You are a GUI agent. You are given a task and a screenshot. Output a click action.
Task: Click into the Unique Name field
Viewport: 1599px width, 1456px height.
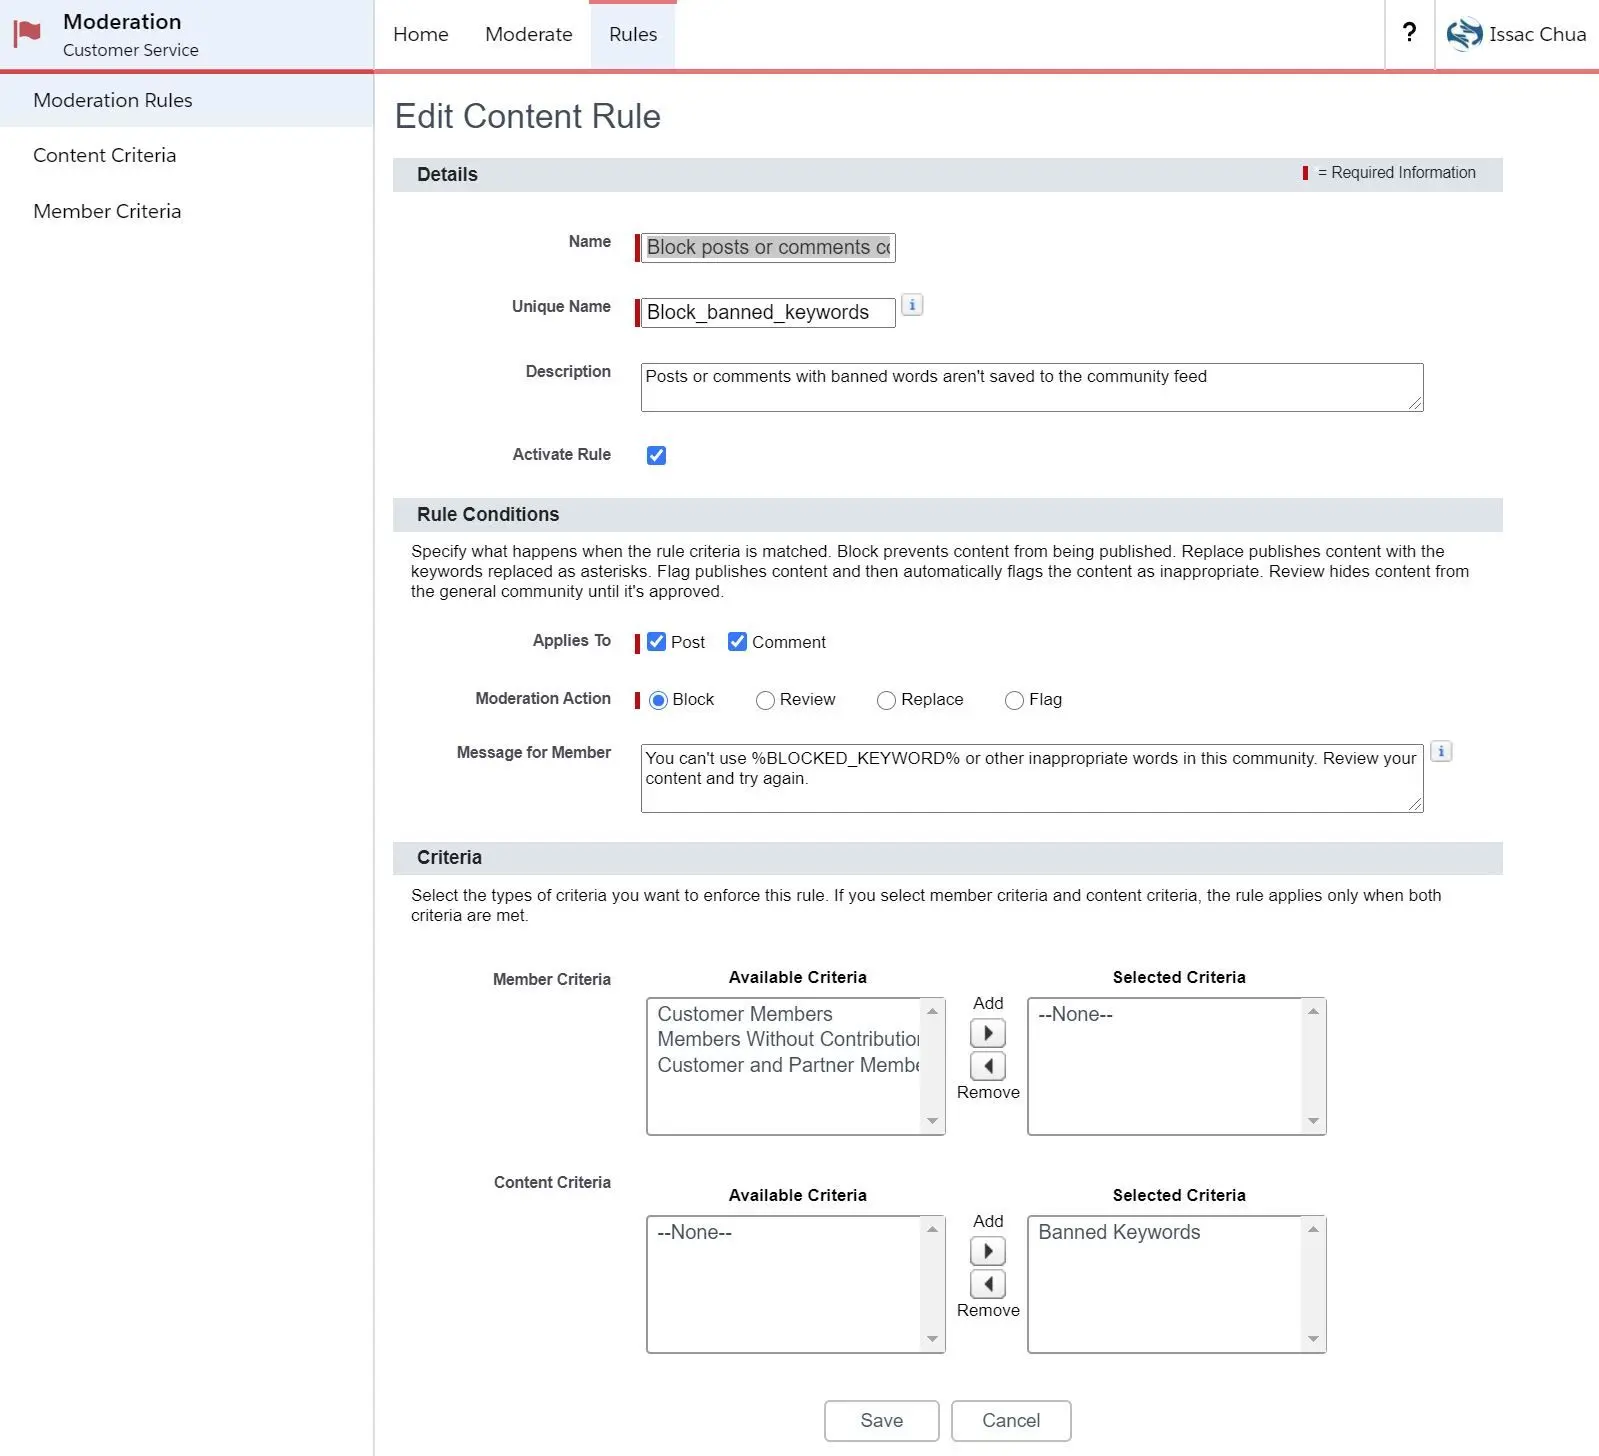(x=768, y=312)
